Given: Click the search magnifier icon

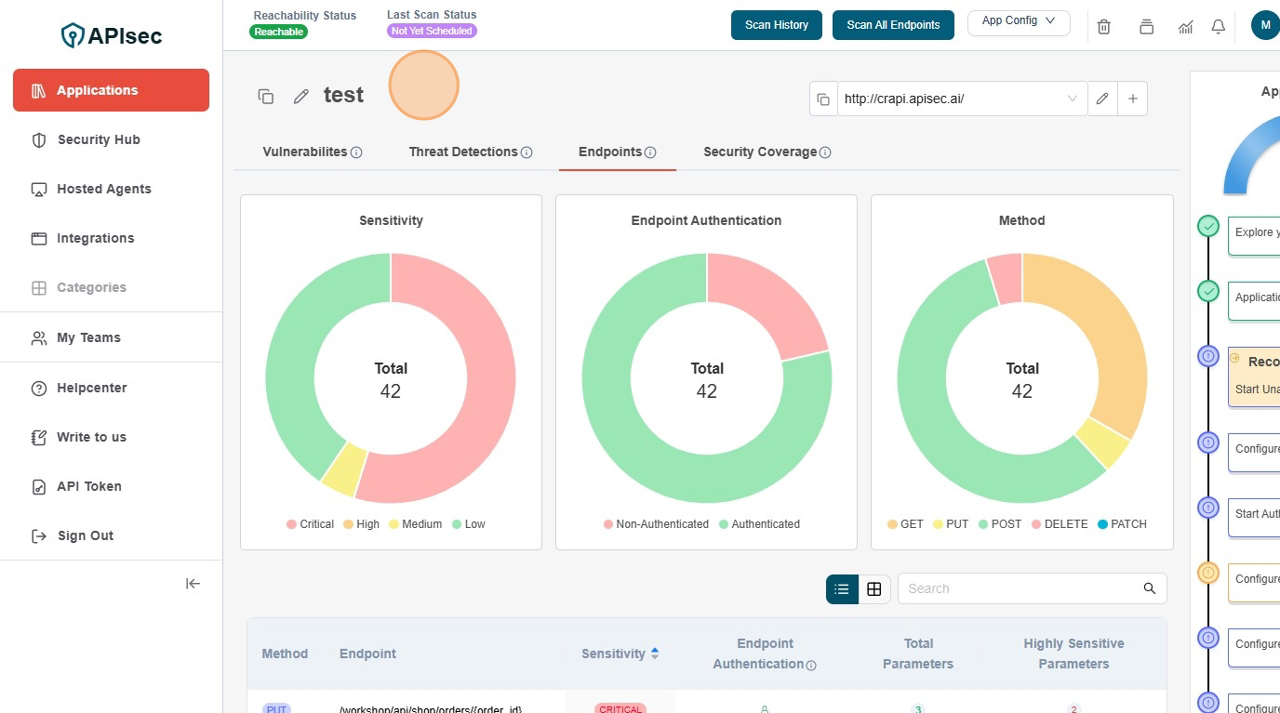Looking at the screenshot, I should [x=1149, y=589].
